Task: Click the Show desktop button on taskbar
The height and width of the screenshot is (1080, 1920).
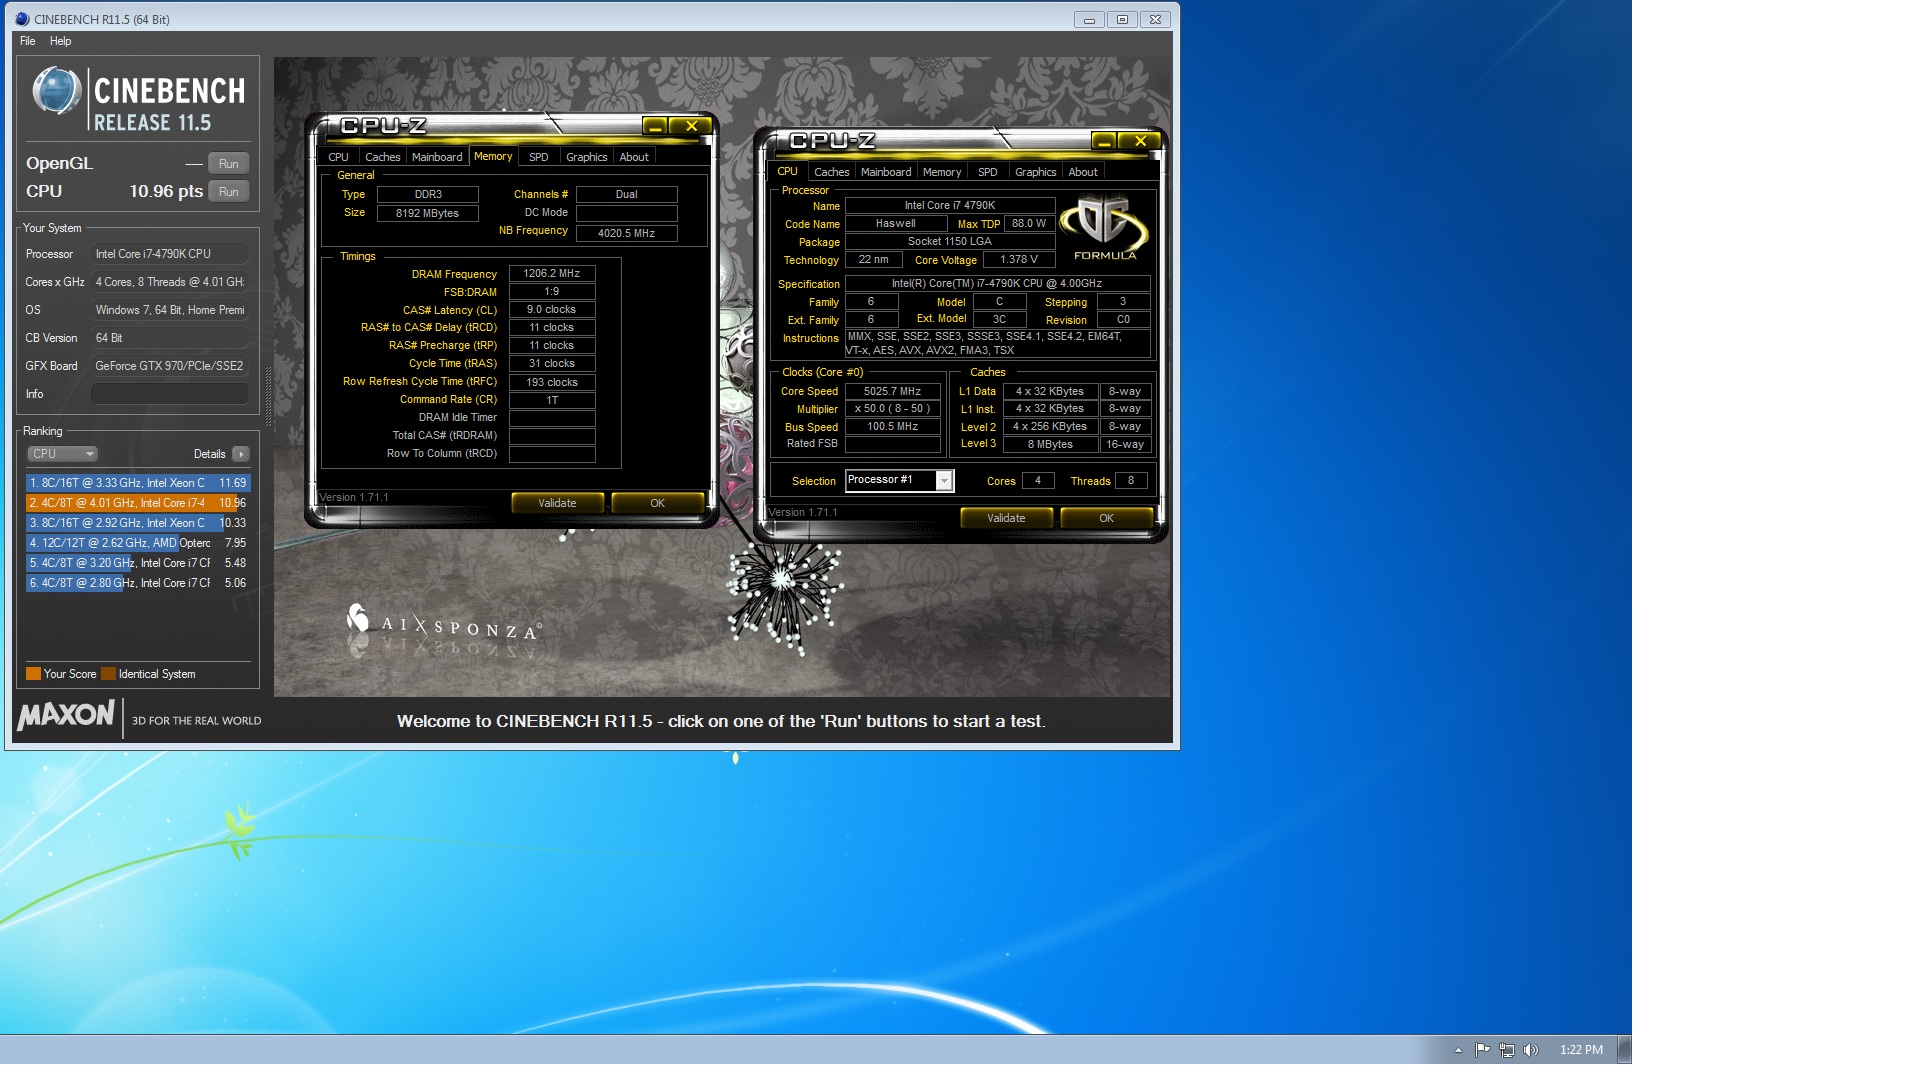Action: point(1624,1050)
